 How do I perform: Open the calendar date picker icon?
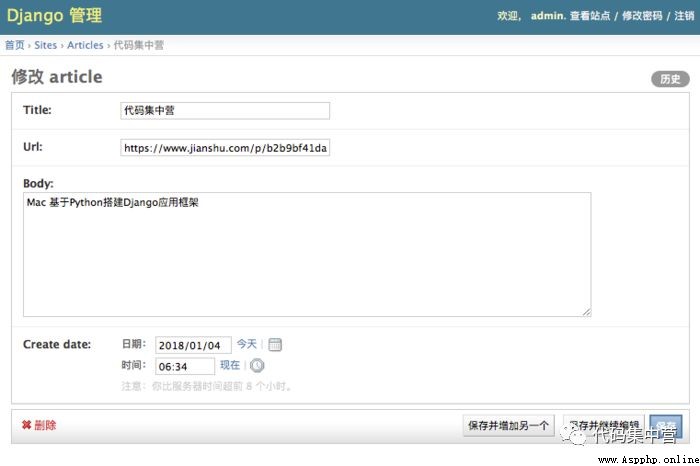click(x=275, y=345)
